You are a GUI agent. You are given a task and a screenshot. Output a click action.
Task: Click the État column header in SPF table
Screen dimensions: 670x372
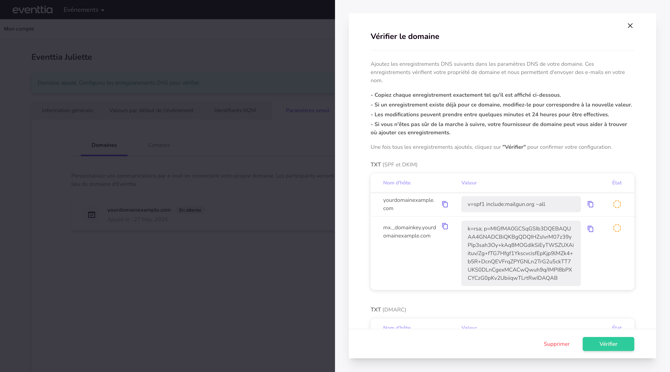coord(617,183)
